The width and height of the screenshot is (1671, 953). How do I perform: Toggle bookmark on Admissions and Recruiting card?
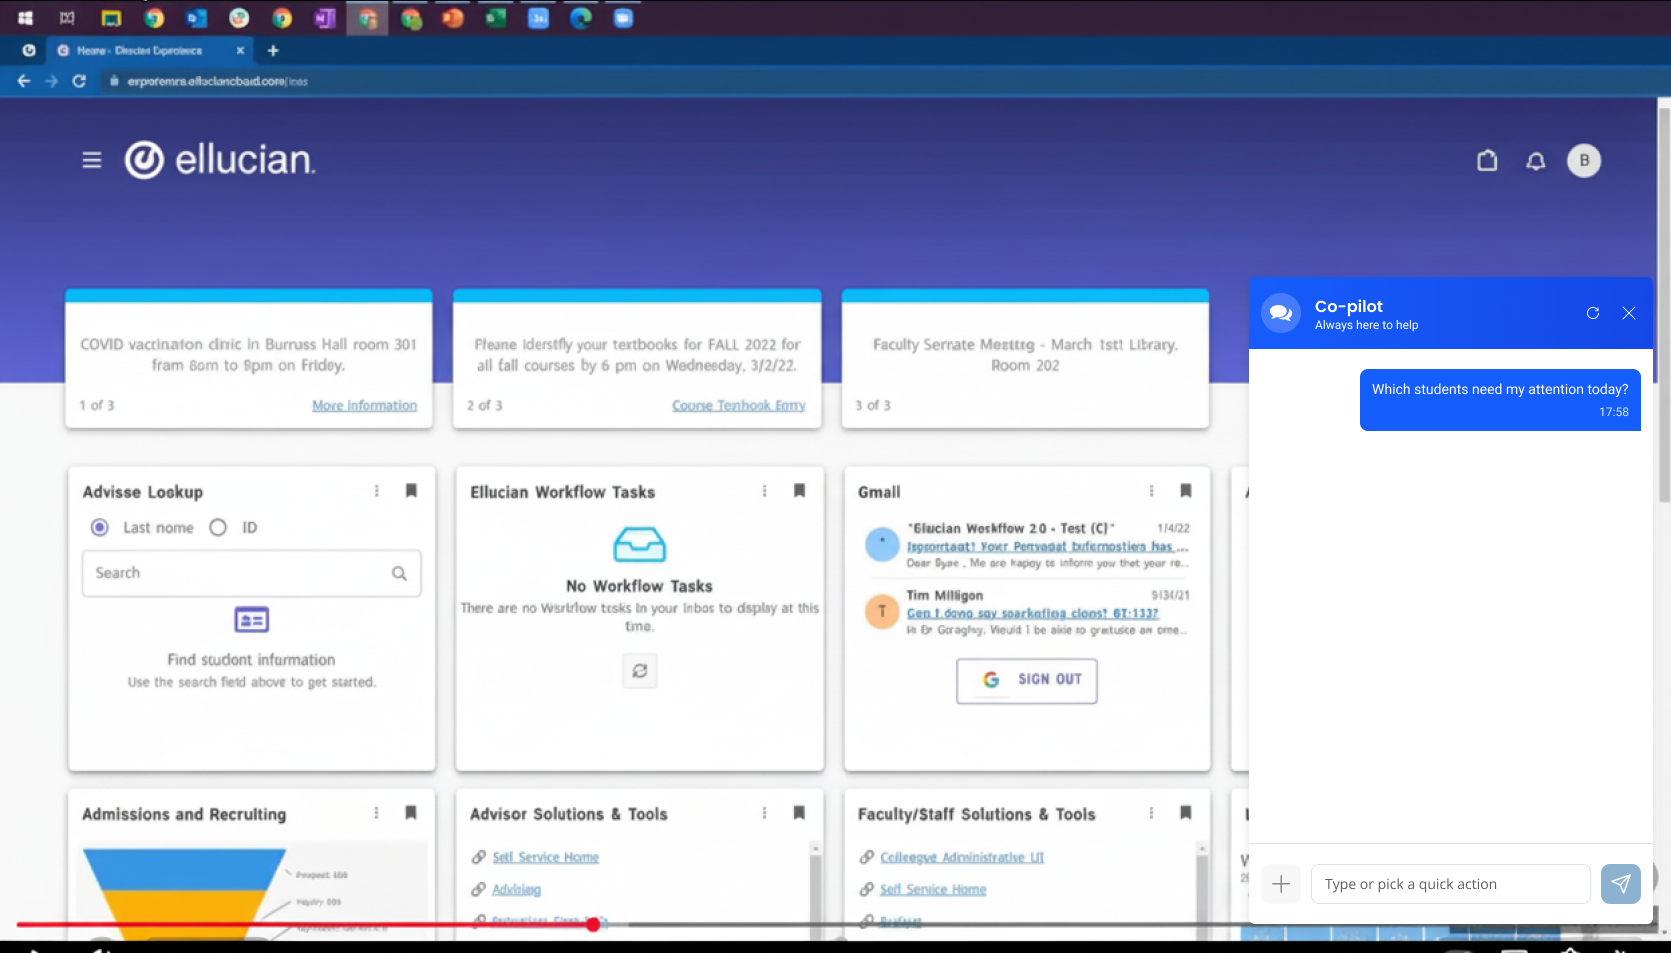pyautogui.click(x=411, y=813)
